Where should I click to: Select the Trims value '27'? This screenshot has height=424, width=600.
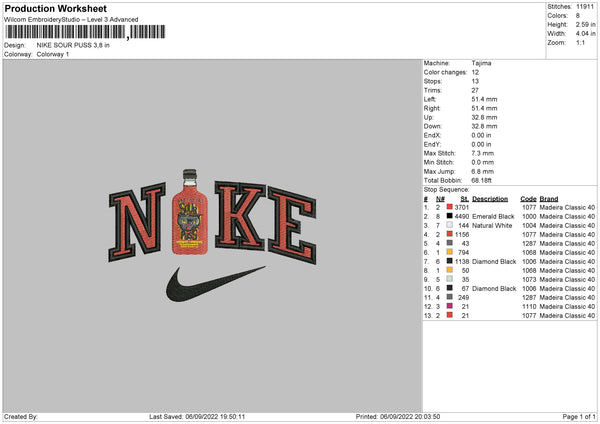click(475, 90)
